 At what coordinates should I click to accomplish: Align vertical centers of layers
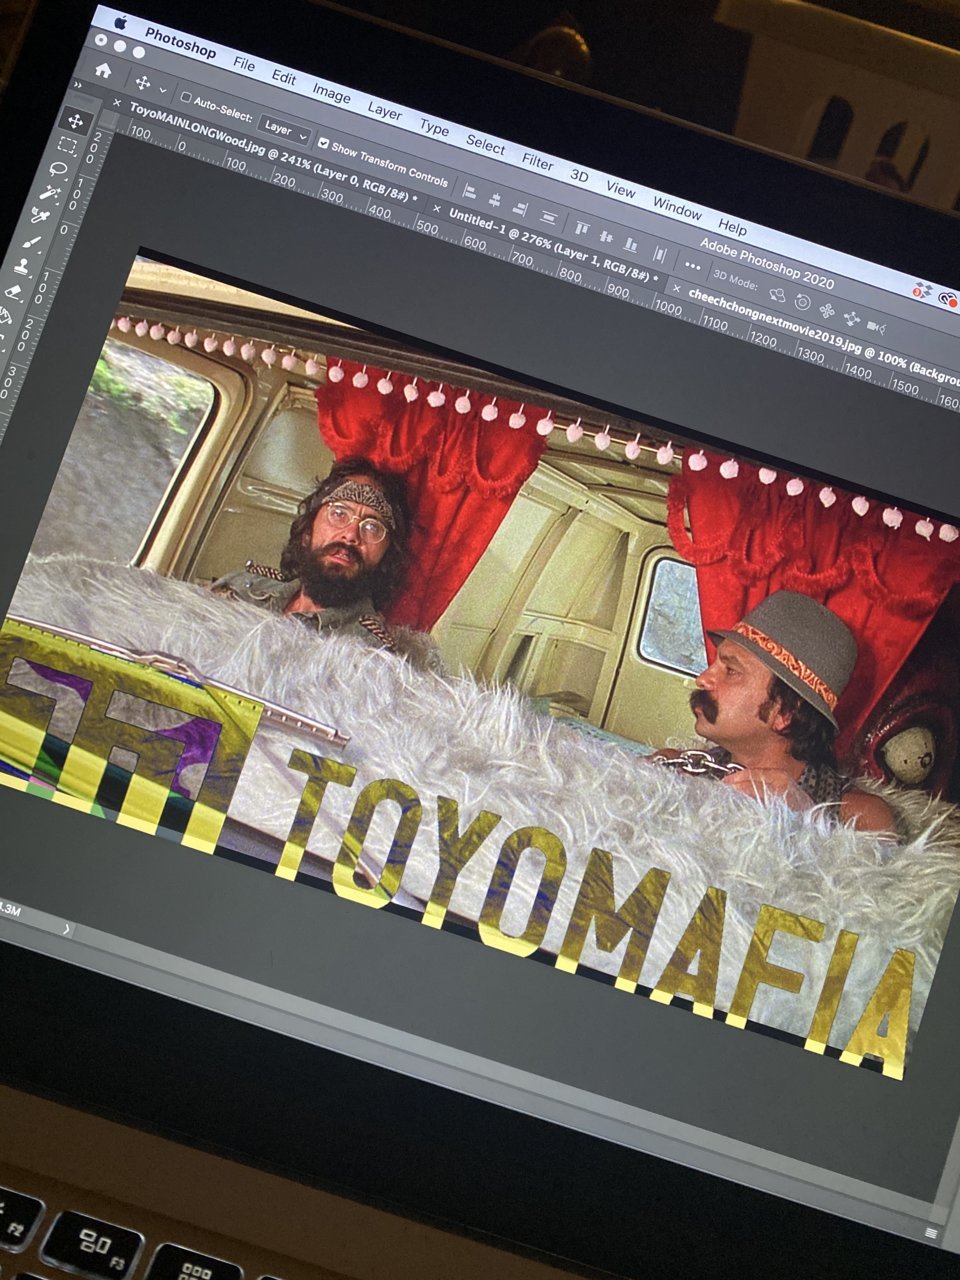pyautogui.click(x=605, y=235)
